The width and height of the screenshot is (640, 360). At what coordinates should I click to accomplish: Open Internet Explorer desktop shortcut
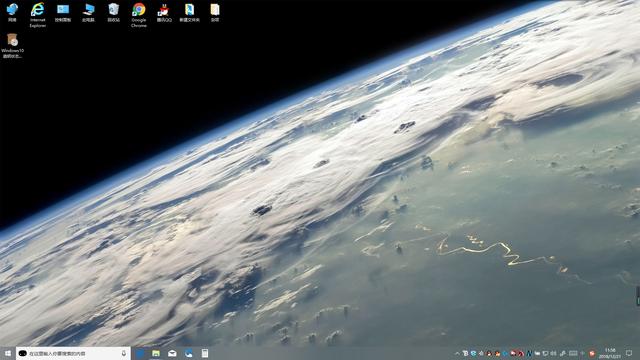click(x=38, y=15)
